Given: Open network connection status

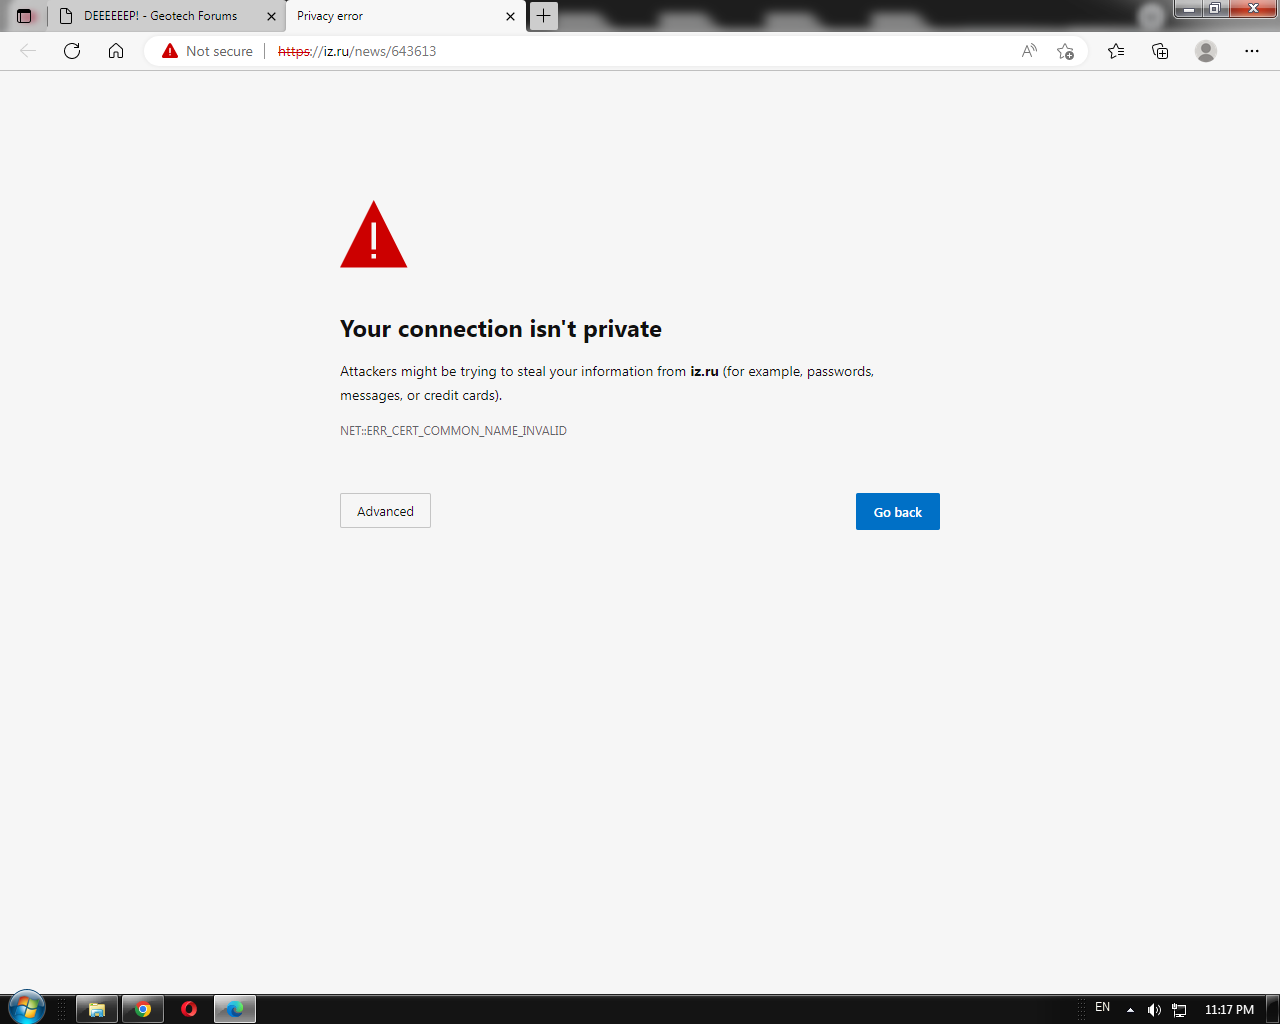Looking at the screenshot, I should pyautogui.click(x=1179, y=1010).
